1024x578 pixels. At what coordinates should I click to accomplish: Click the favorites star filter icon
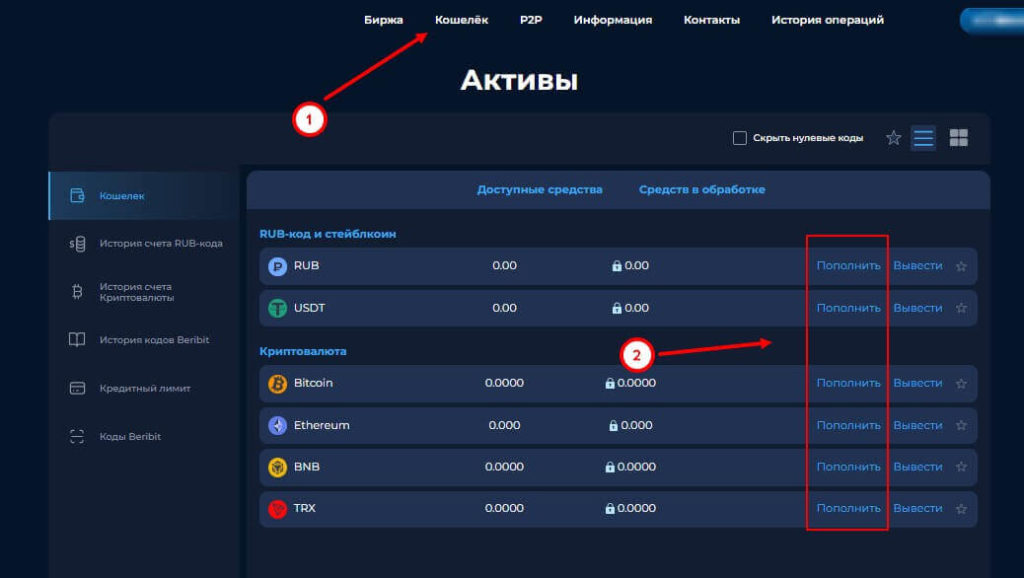tap(893, 138)
